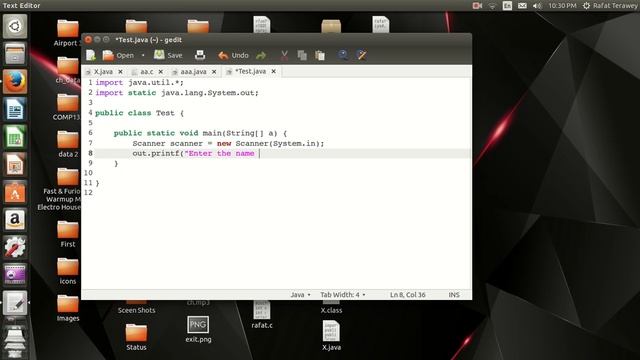Launch LibreOffice Impress from the launcher

pos(15,165)
